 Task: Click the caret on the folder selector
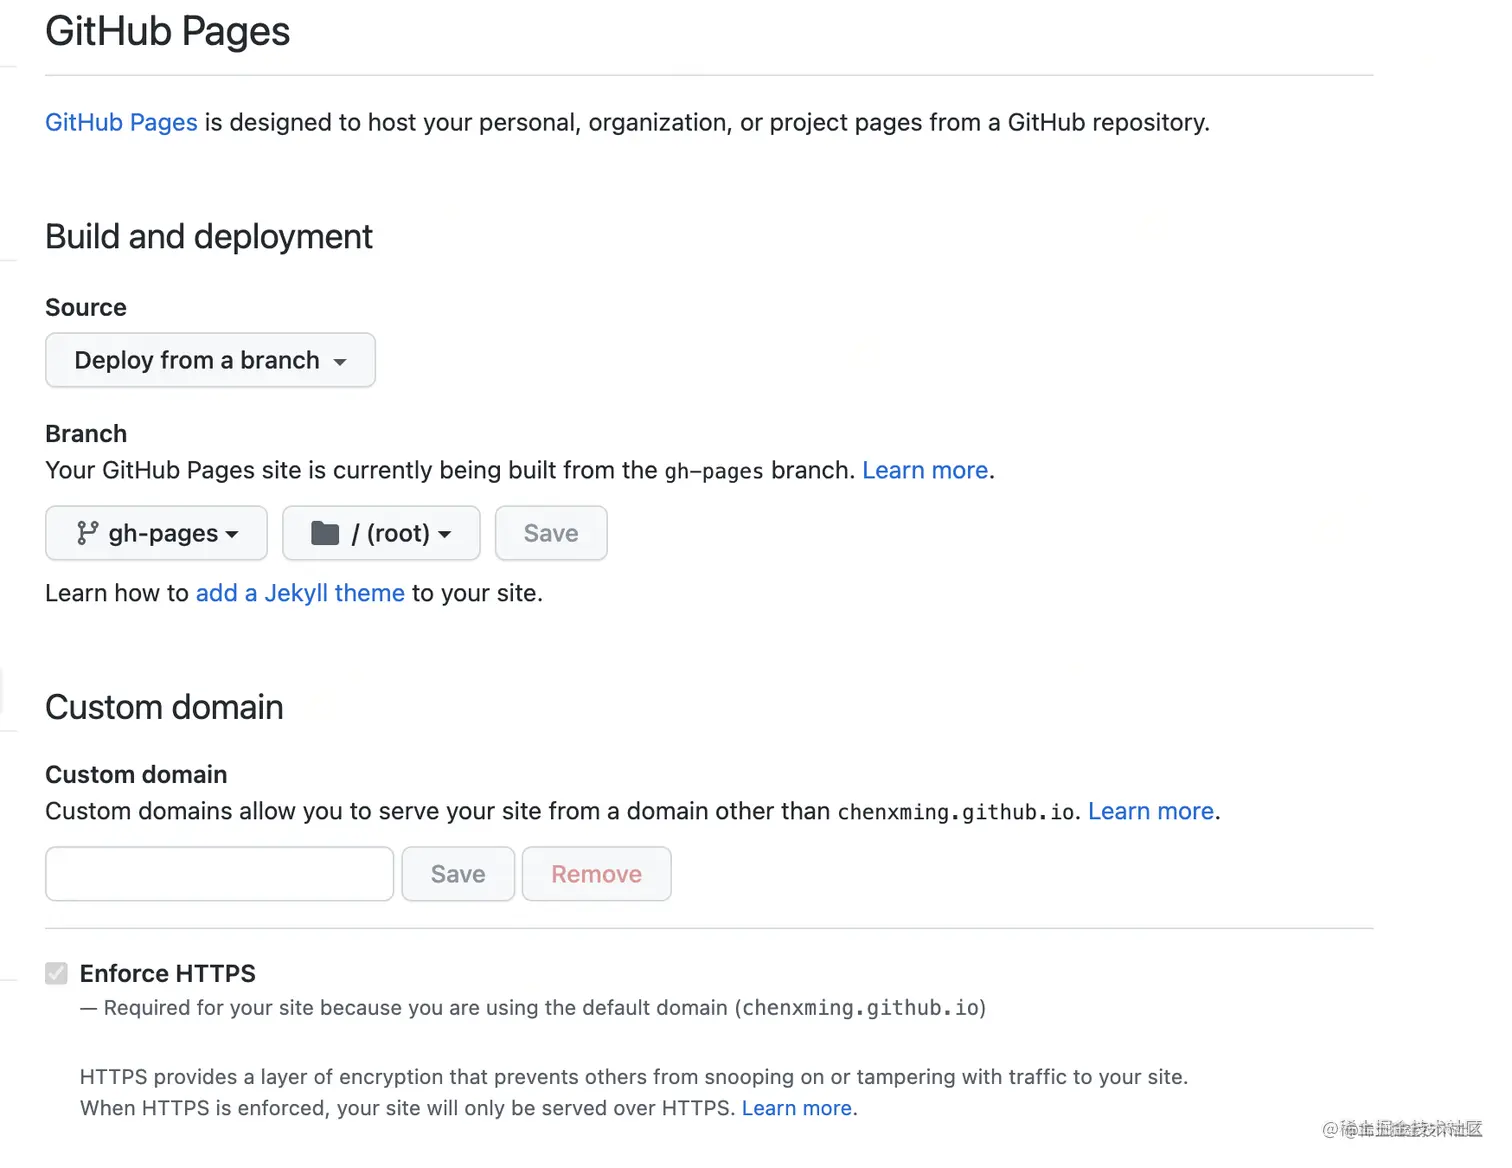click(x=446, y=534)
